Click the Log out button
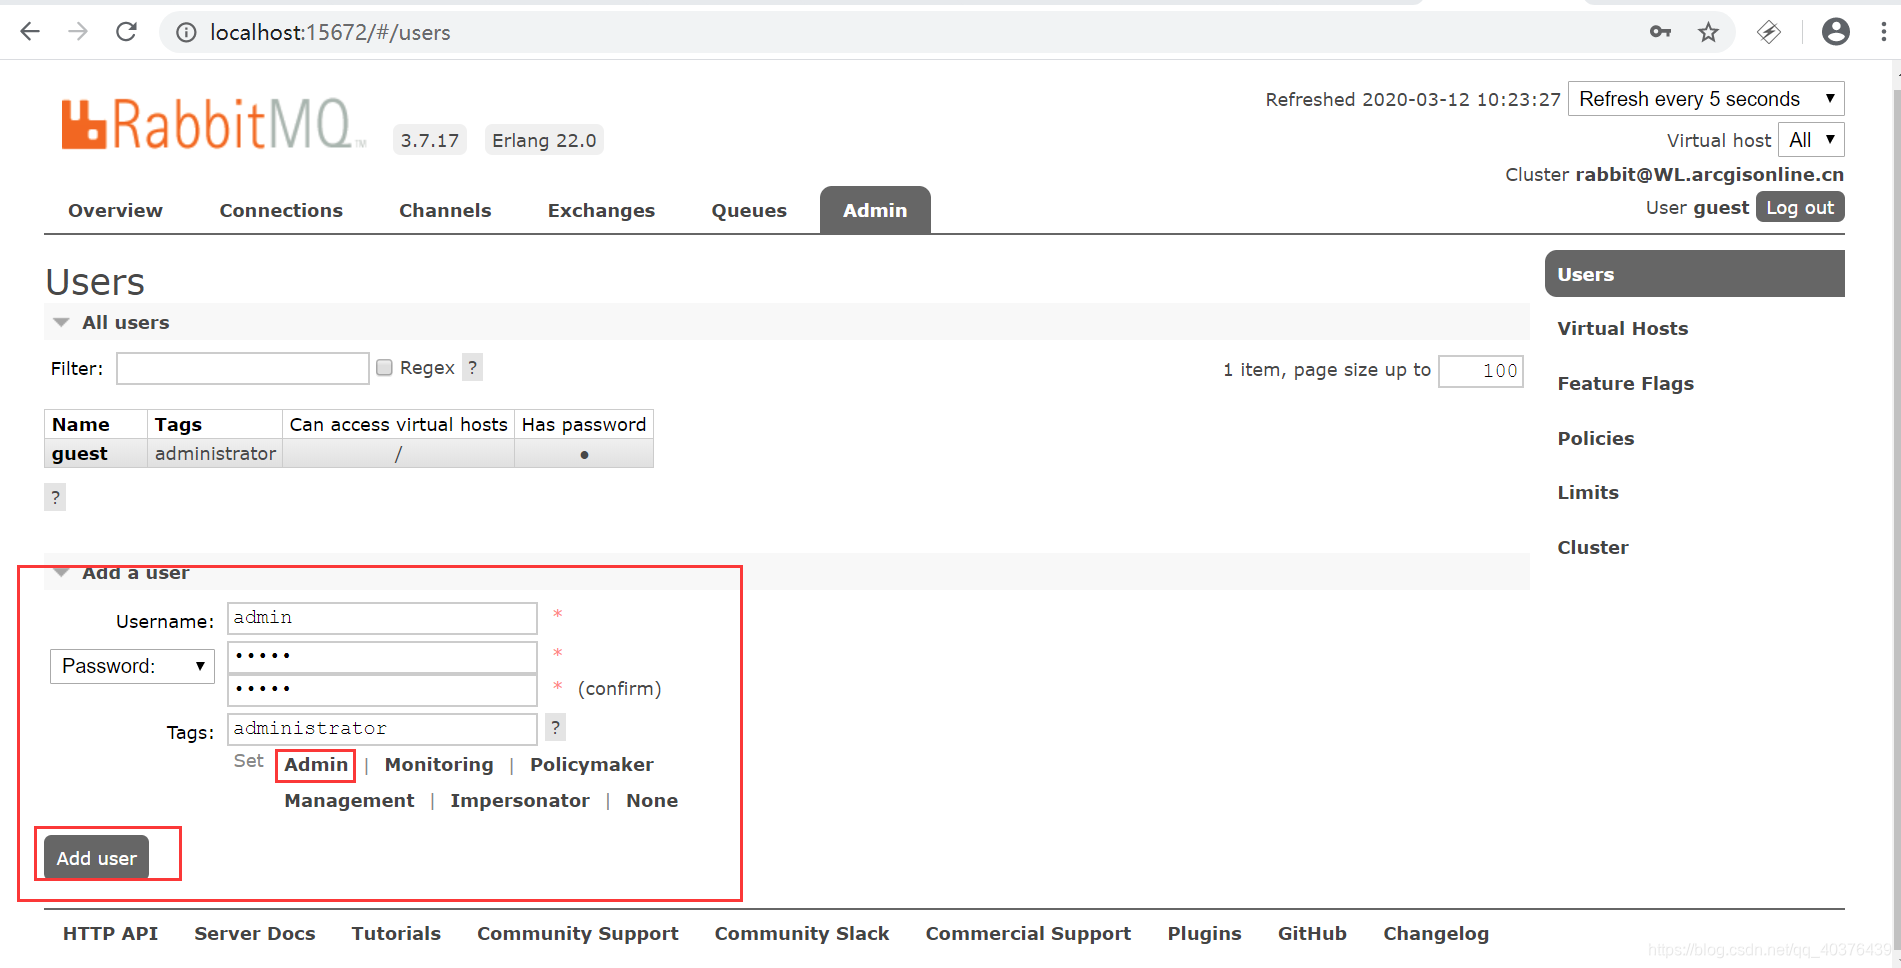This screenshot has height=968, width=1901. 1800,207
